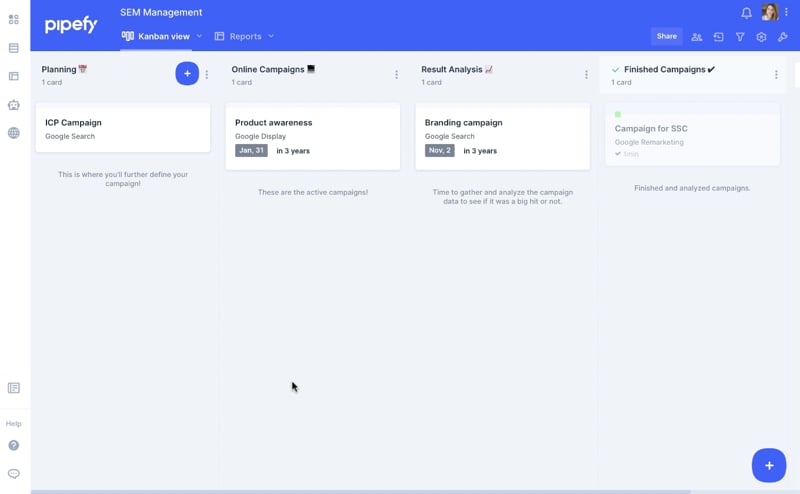
Task: Add new card in Planning column
Action: tap(187, 73)
